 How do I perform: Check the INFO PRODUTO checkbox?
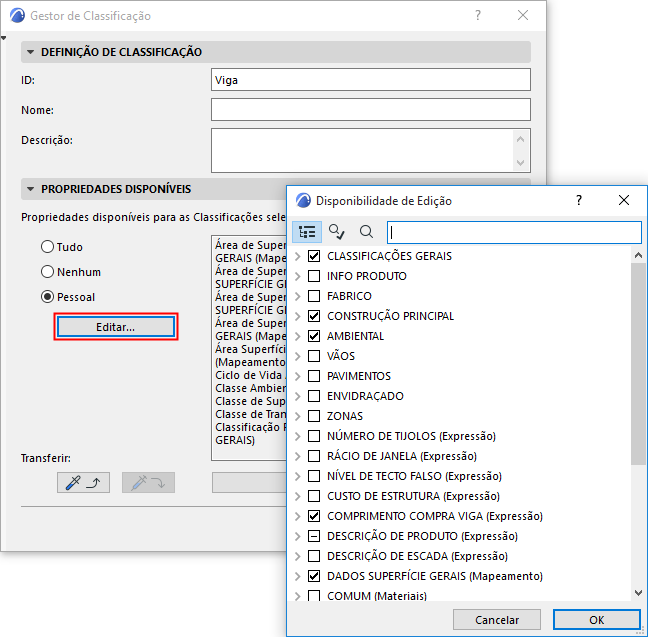(x=314, y=276)
